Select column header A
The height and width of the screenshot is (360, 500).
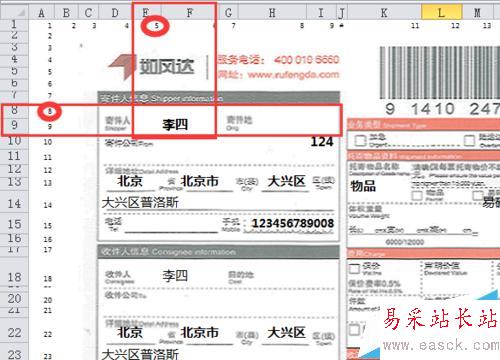[41, 13]
